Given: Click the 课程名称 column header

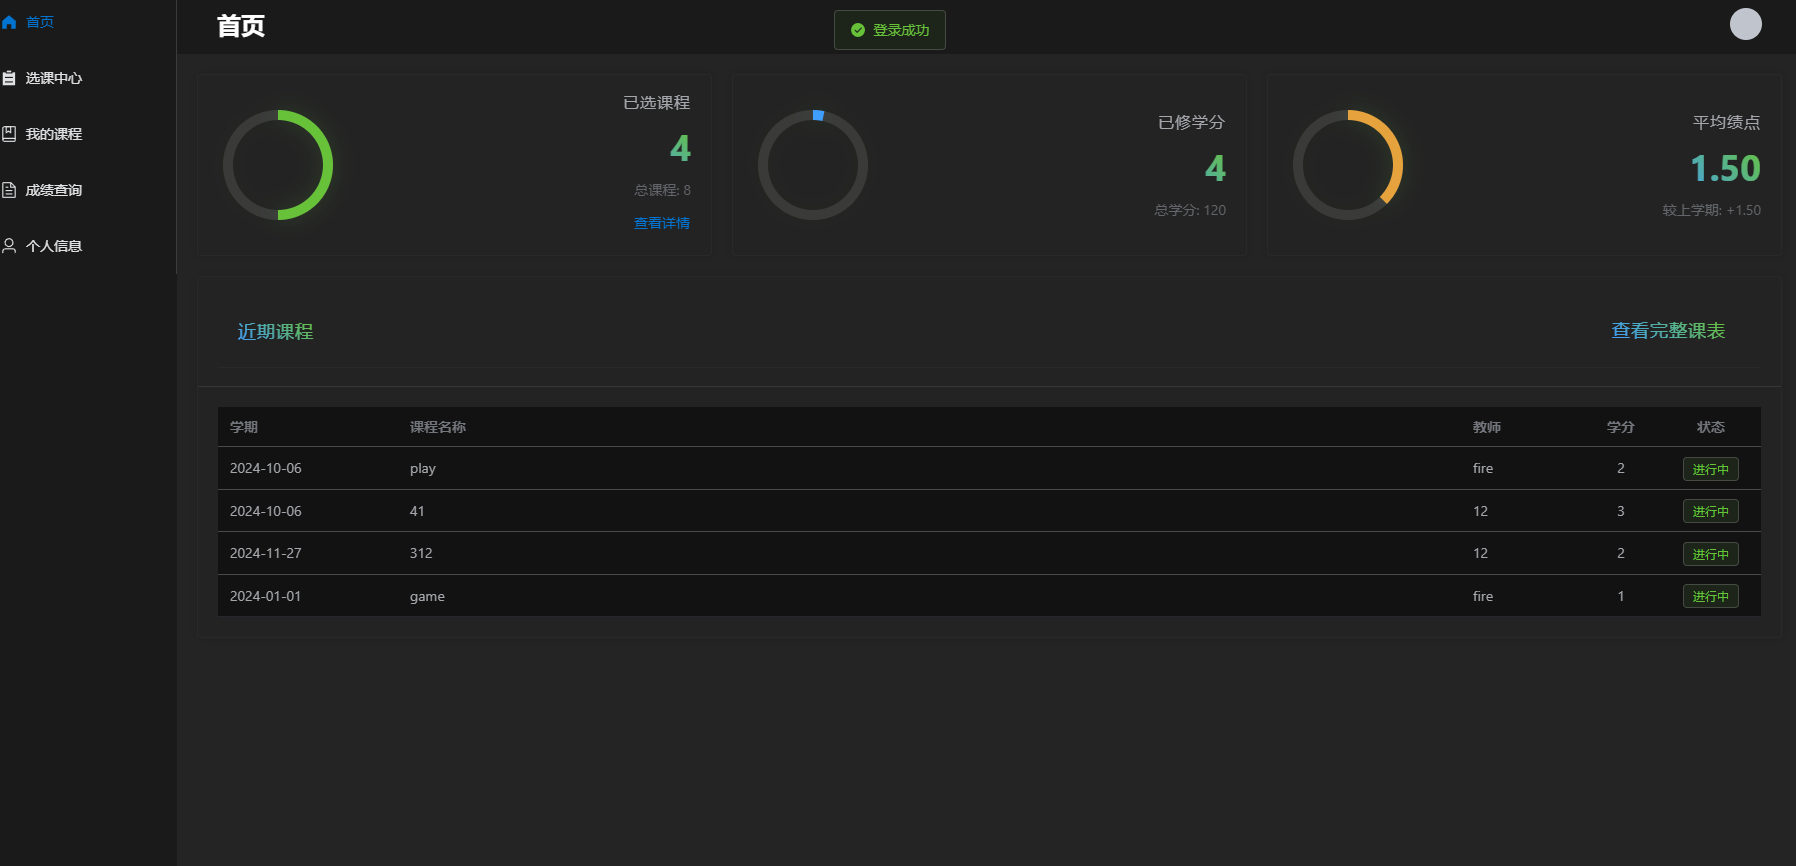Looking at the screenshot, I should tap(438, 427).
